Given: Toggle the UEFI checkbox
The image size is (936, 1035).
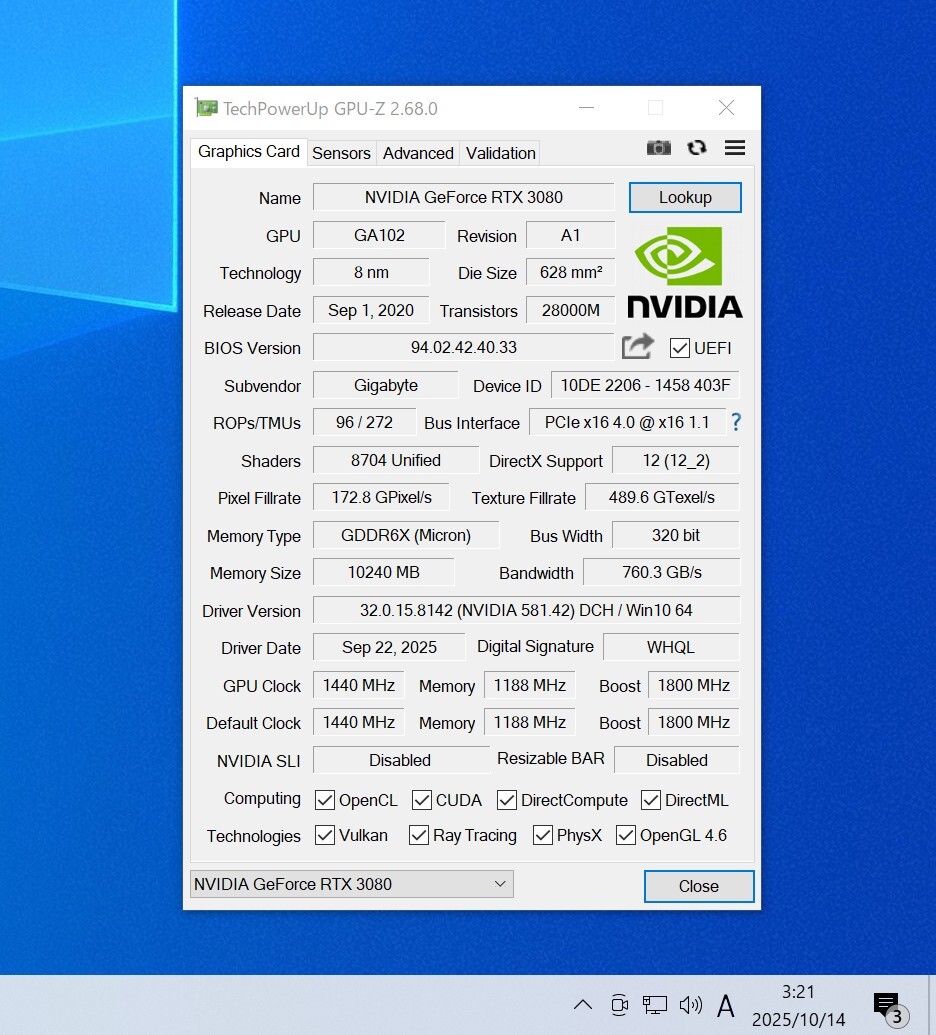Looking at the screenshot, I should click(680, 348).
